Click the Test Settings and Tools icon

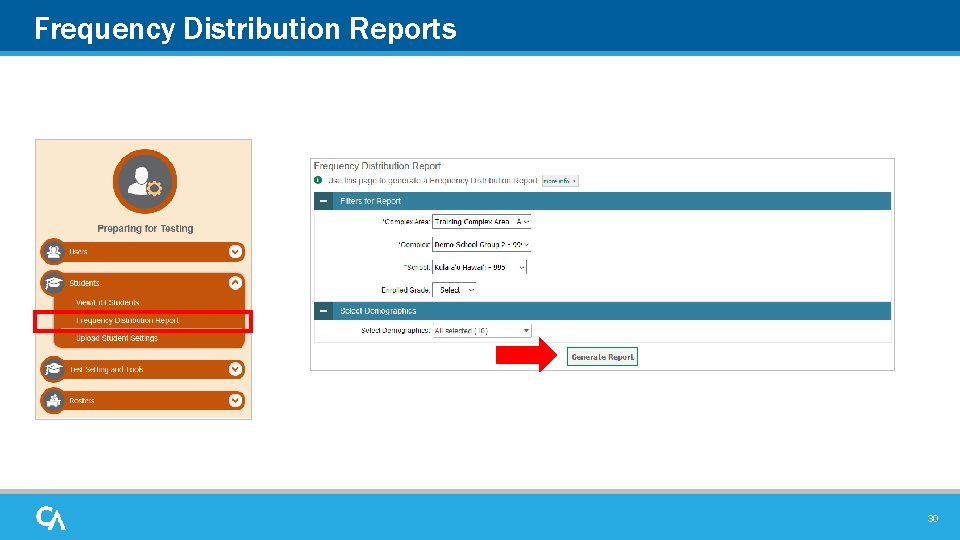coord(54,369)
